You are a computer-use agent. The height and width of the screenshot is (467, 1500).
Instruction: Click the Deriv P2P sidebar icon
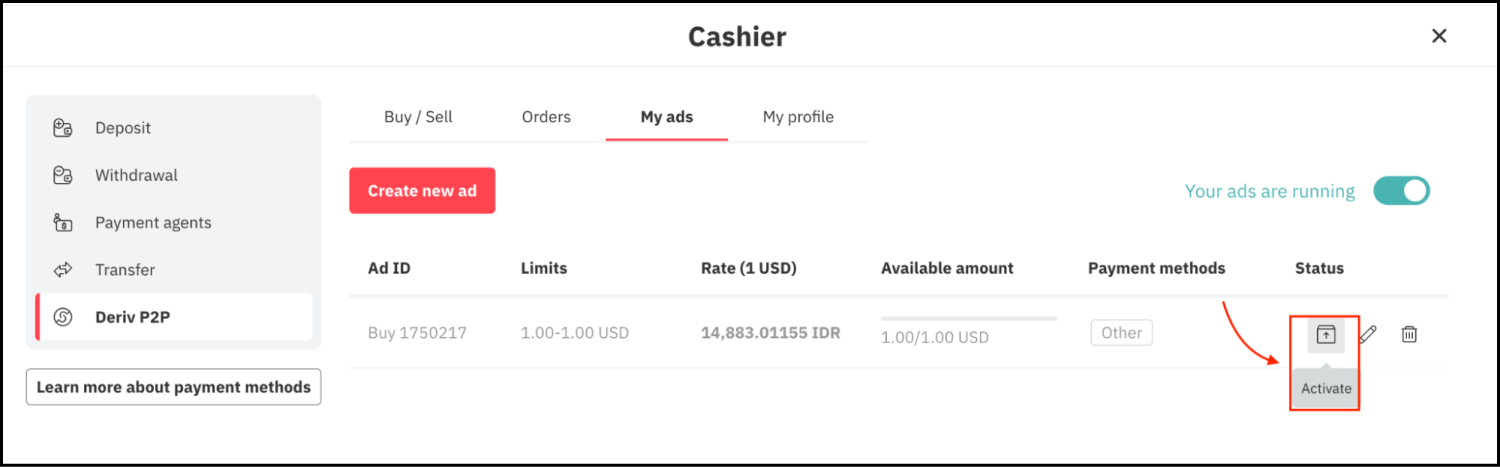pyautogui.click(x=62, y=317)
